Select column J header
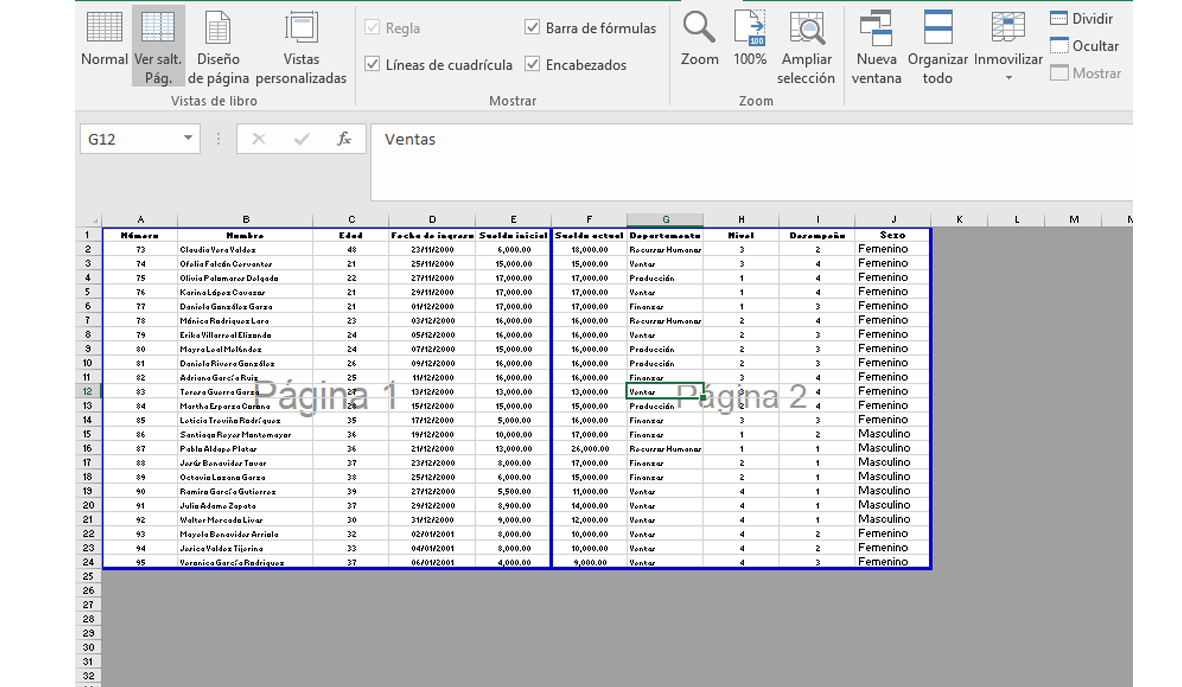Screen dimensions: 1182x687 coord(893,219)
